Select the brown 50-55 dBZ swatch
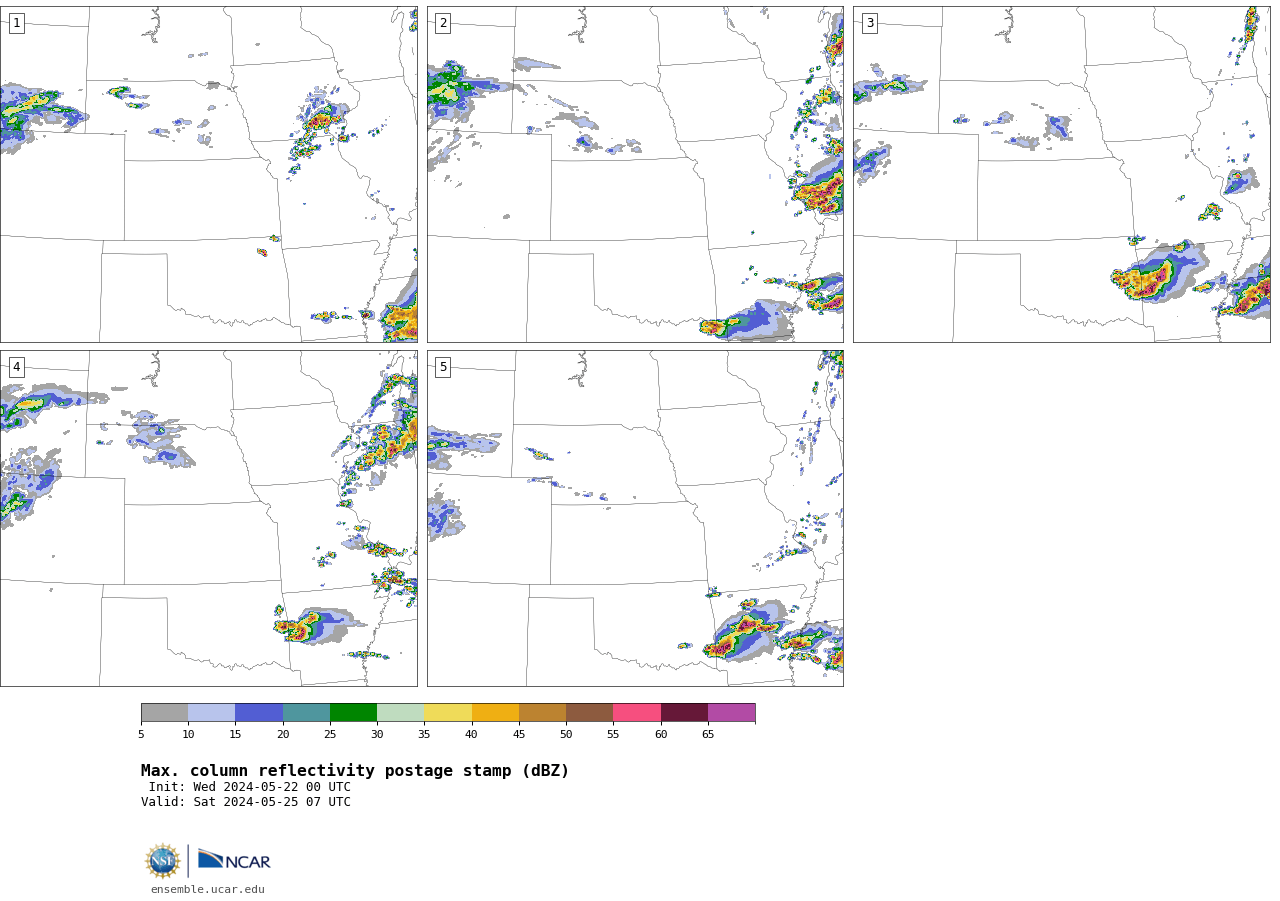Image resolution: width=1280 pixels, height=901 pixels. coord(590,713)
